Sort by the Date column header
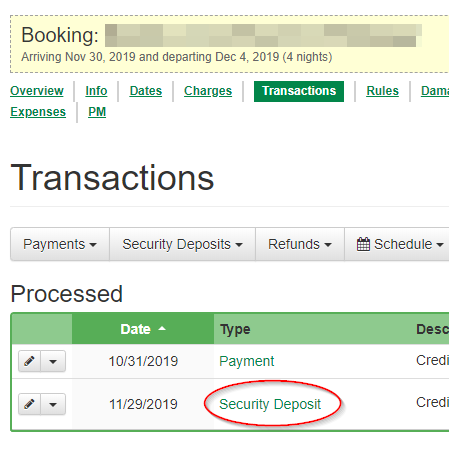449x455 pixels. click(x=143, y=329)
